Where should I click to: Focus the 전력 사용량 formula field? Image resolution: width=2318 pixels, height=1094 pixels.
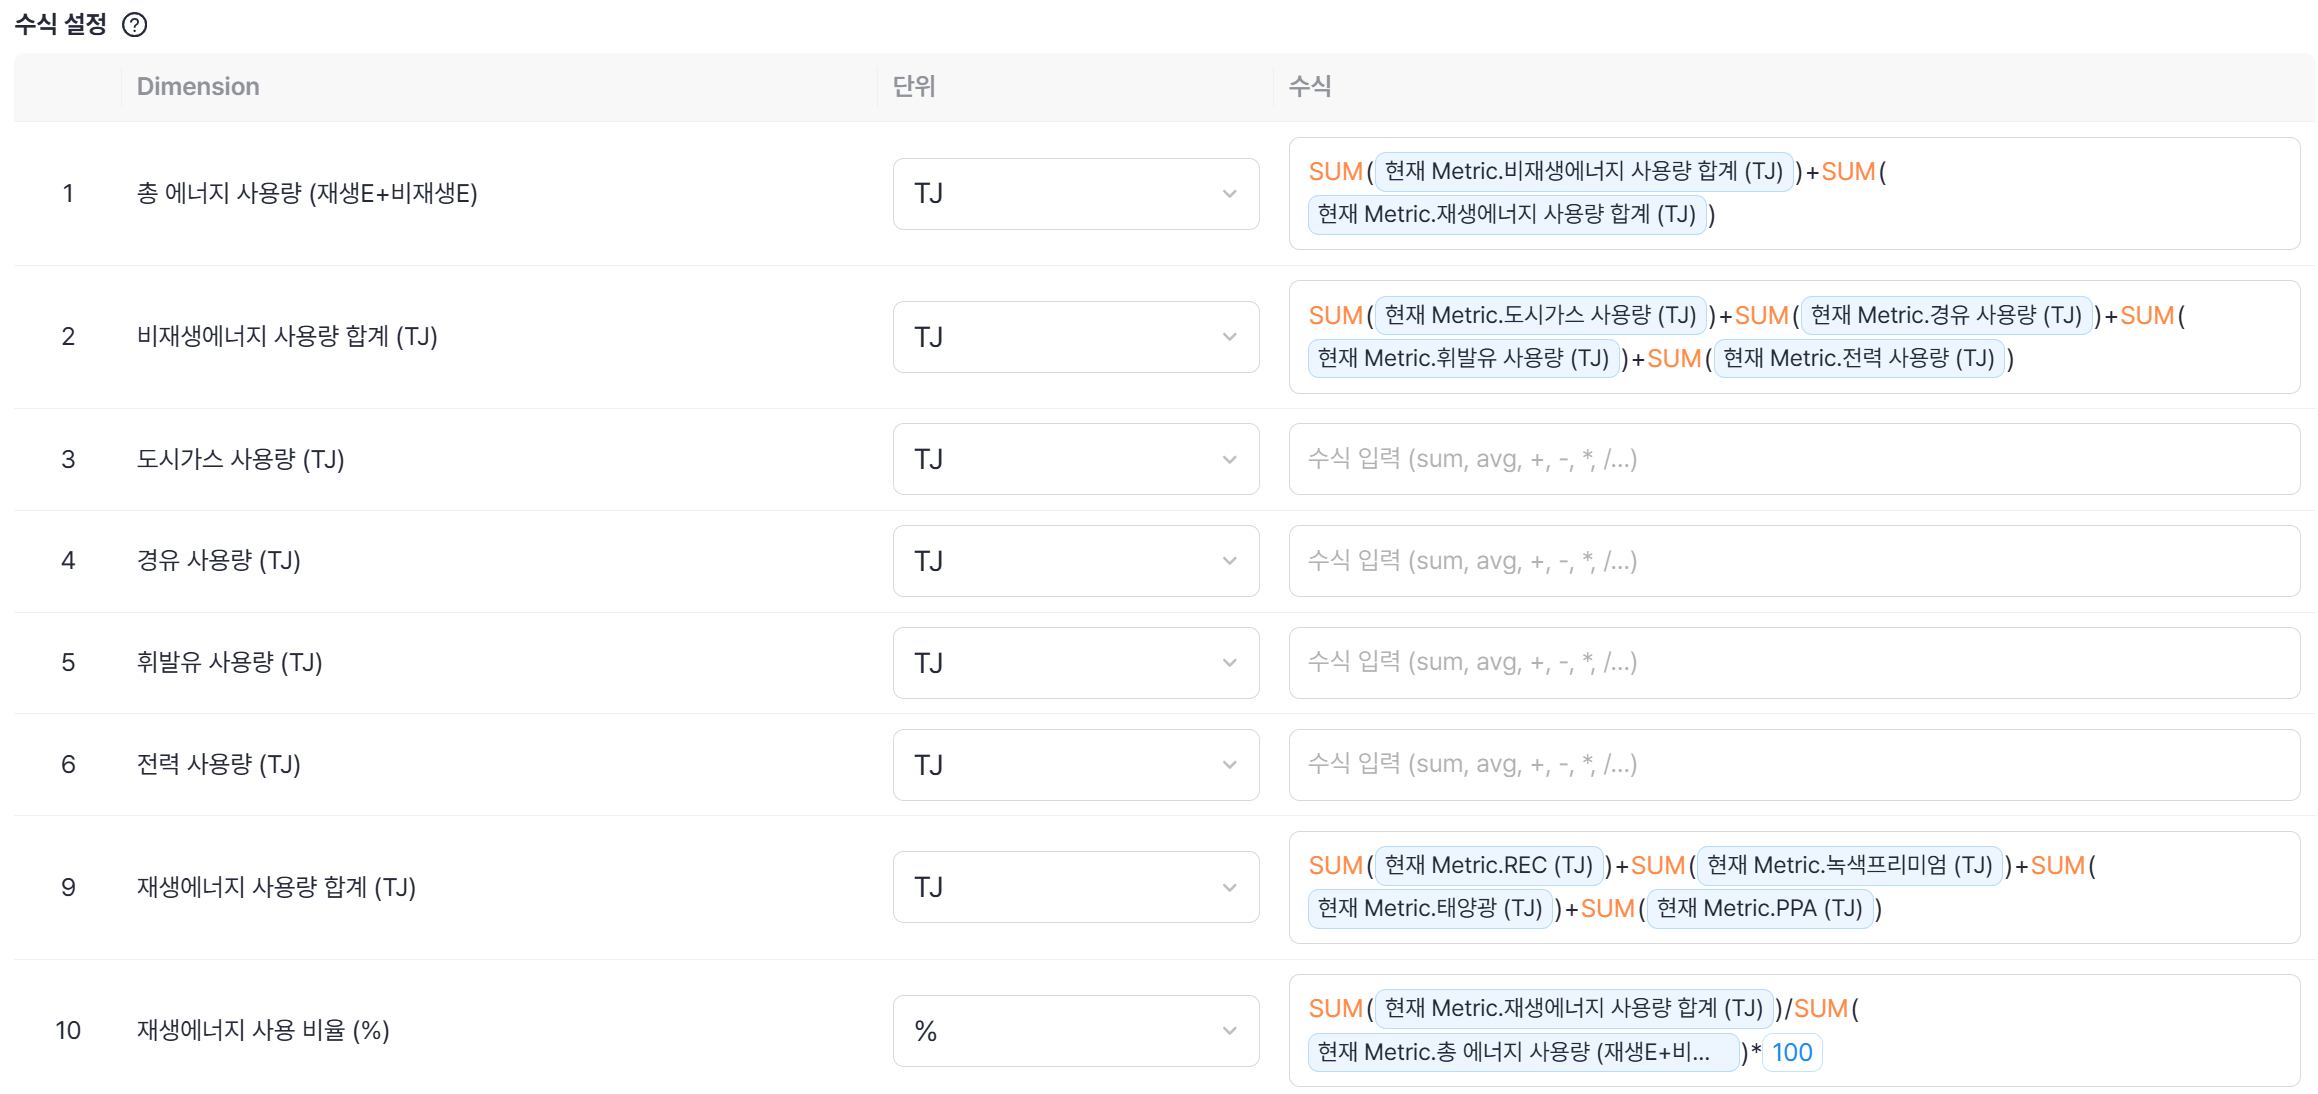pyautogui.click(x=1793, y=765)
